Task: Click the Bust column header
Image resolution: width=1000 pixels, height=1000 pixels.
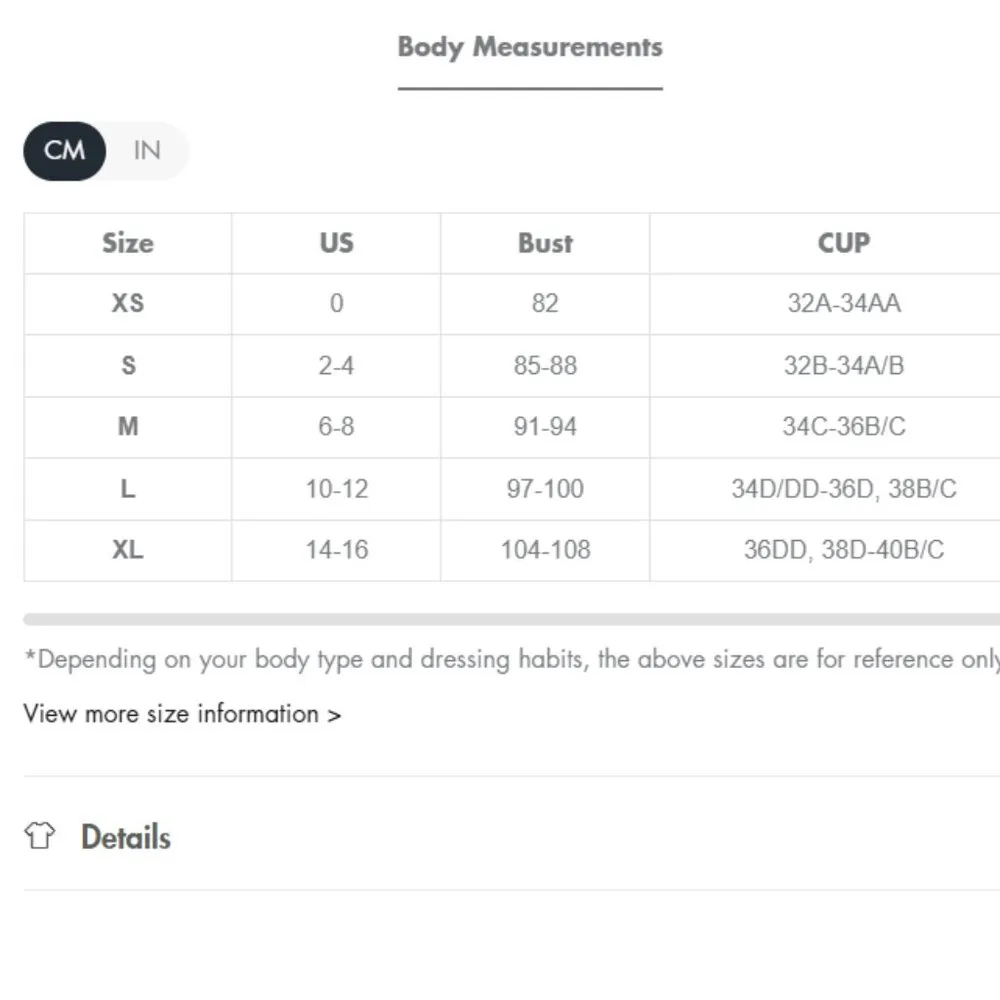Action: pyautogui.click(x=545, y=243)
